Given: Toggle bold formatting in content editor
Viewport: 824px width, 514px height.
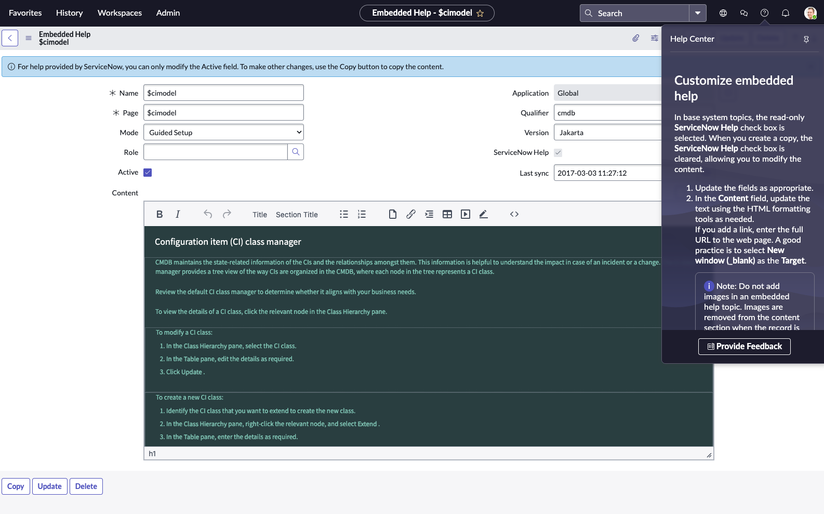Looking at the screenshot, I should point(159,214).
